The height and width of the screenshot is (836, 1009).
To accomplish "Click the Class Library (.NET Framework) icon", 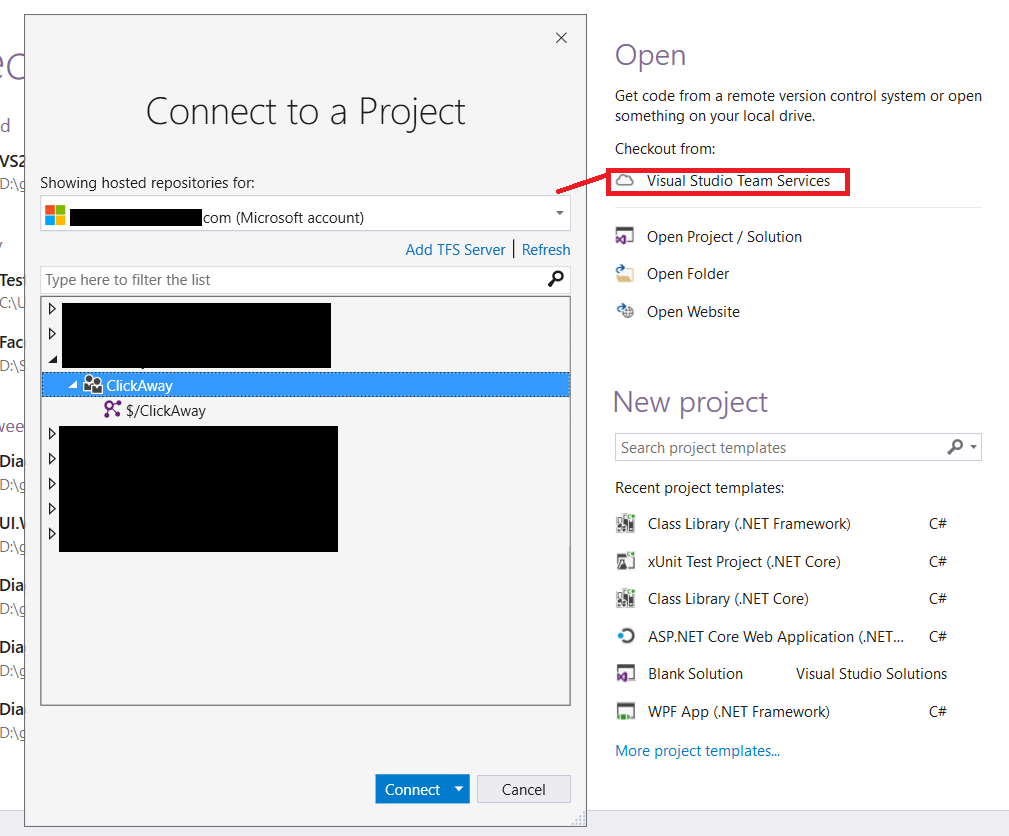I will [625, 523].
